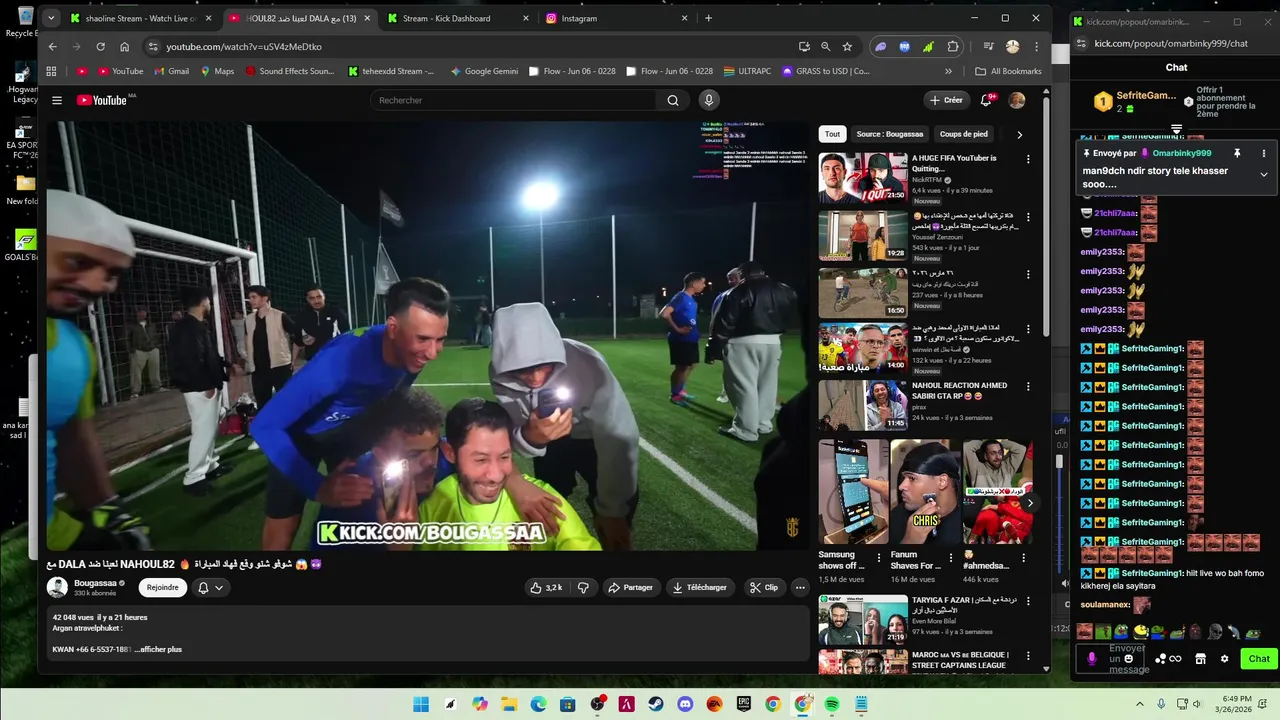Click the Clip button

coord(764,588)
